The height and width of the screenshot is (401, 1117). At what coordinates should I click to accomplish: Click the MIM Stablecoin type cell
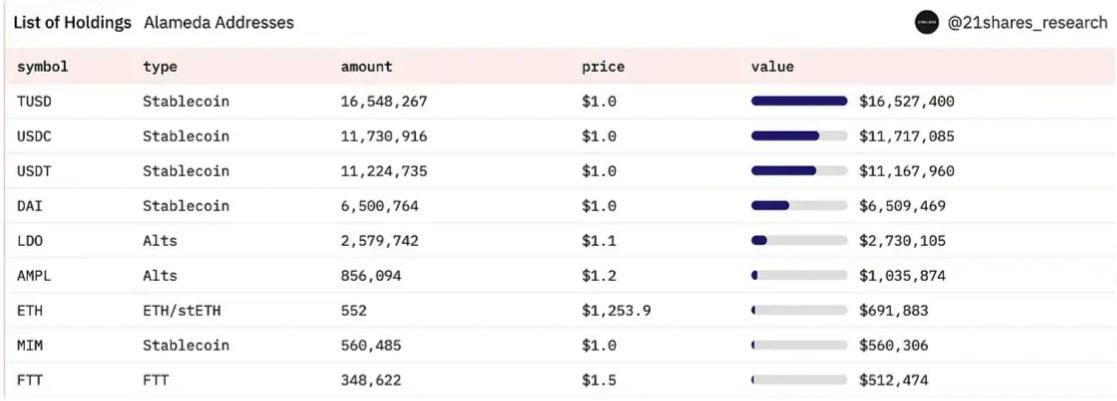coord(185,346)
